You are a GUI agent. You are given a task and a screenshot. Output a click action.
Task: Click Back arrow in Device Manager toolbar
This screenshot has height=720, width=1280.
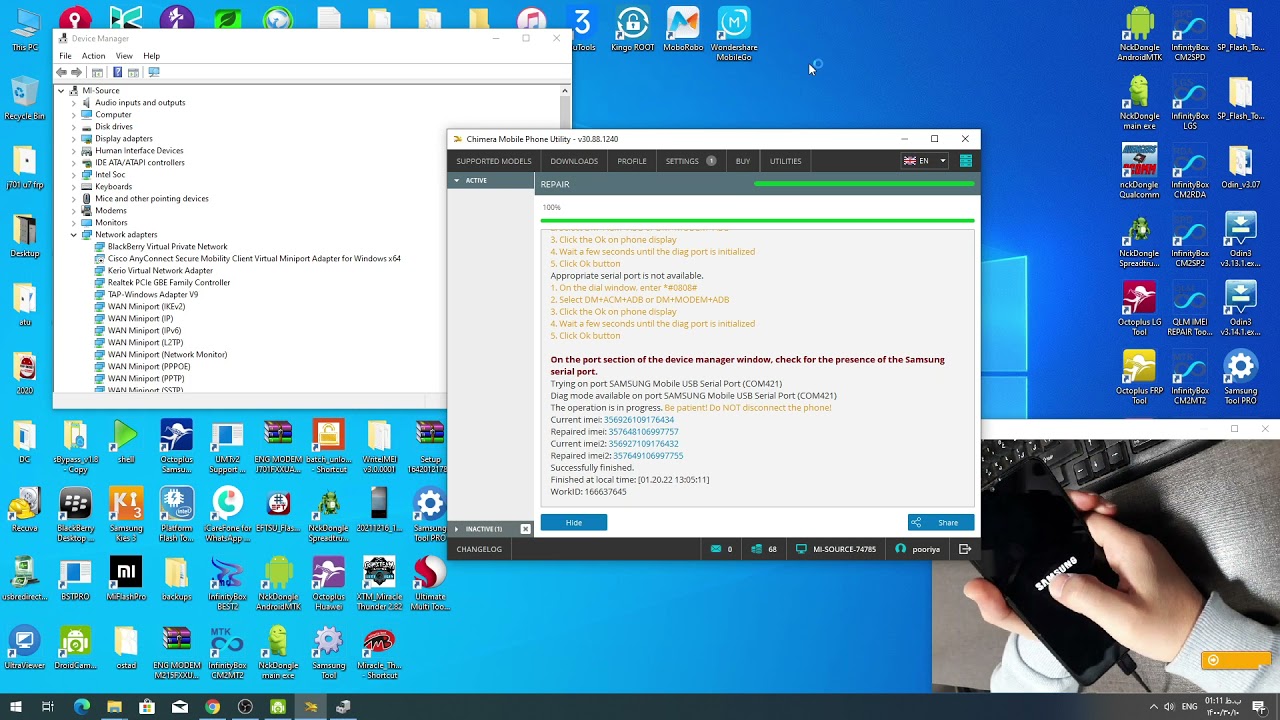(x=62, y=72)
